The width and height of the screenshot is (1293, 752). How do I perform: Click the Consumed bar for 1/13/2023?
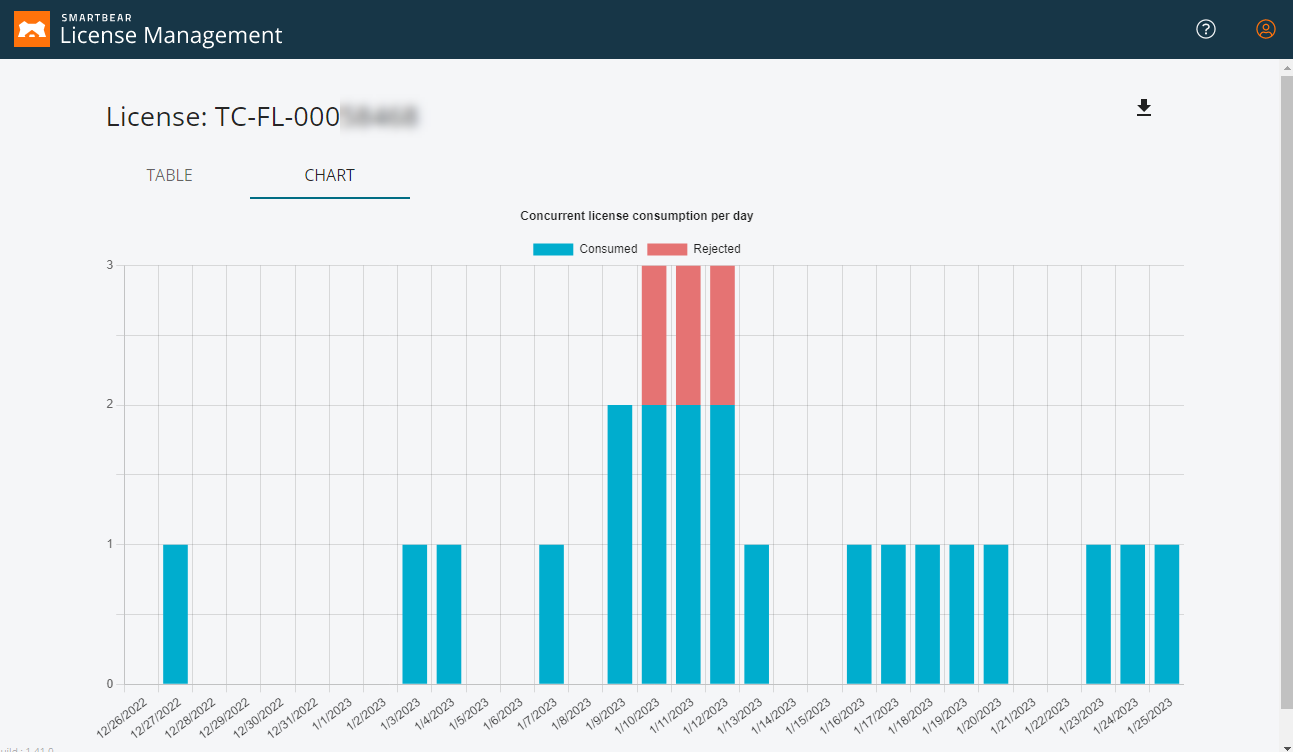(756, 614)
